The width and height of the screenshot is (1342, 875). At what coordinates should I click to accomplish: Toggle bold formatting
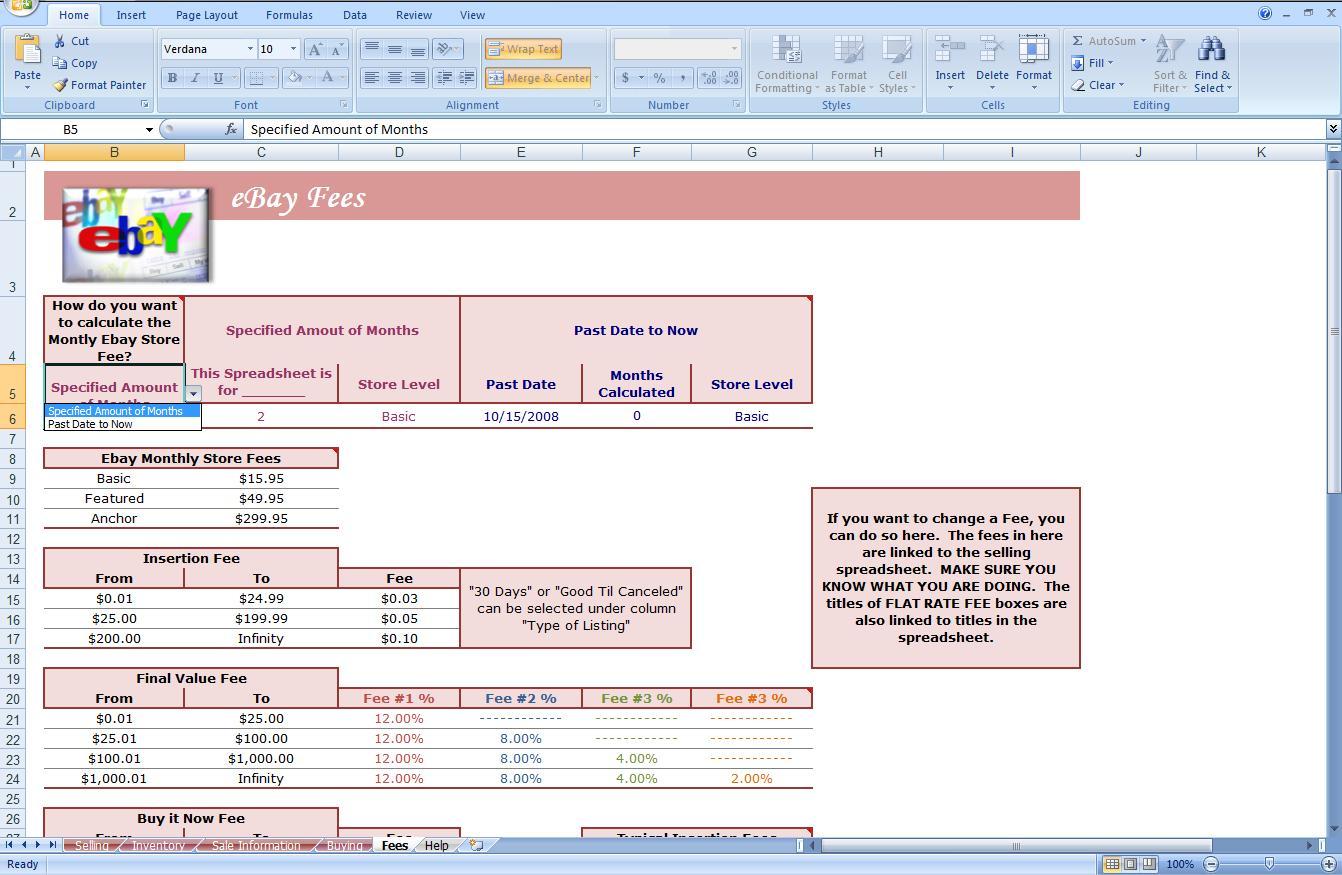172,77
